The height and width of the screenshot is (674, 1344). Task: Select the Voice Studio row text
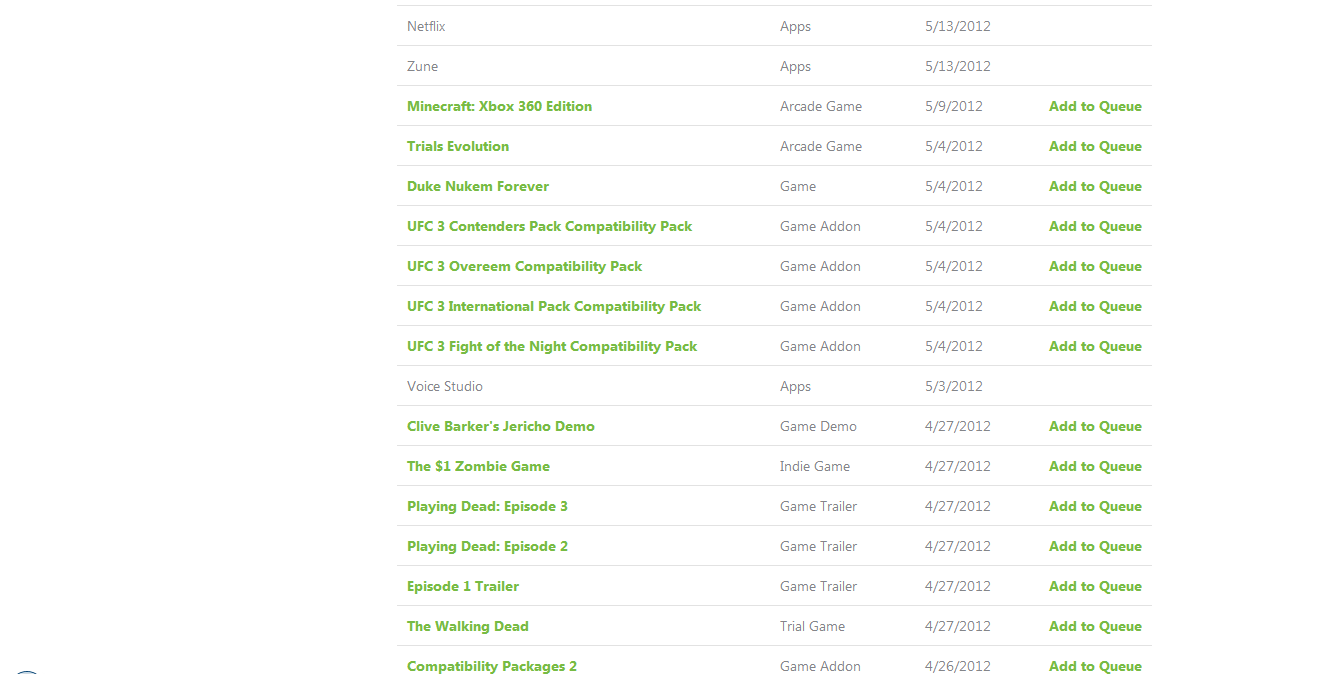pos(445,386)
